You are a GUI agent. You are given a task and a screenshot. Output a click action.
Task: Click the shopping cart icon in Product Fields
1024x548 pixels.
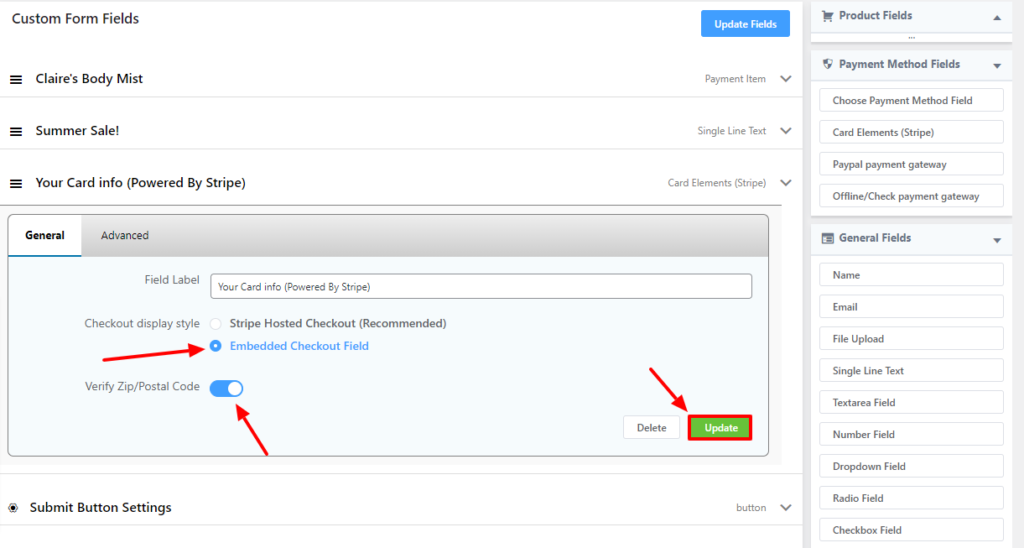coord(827,16)
